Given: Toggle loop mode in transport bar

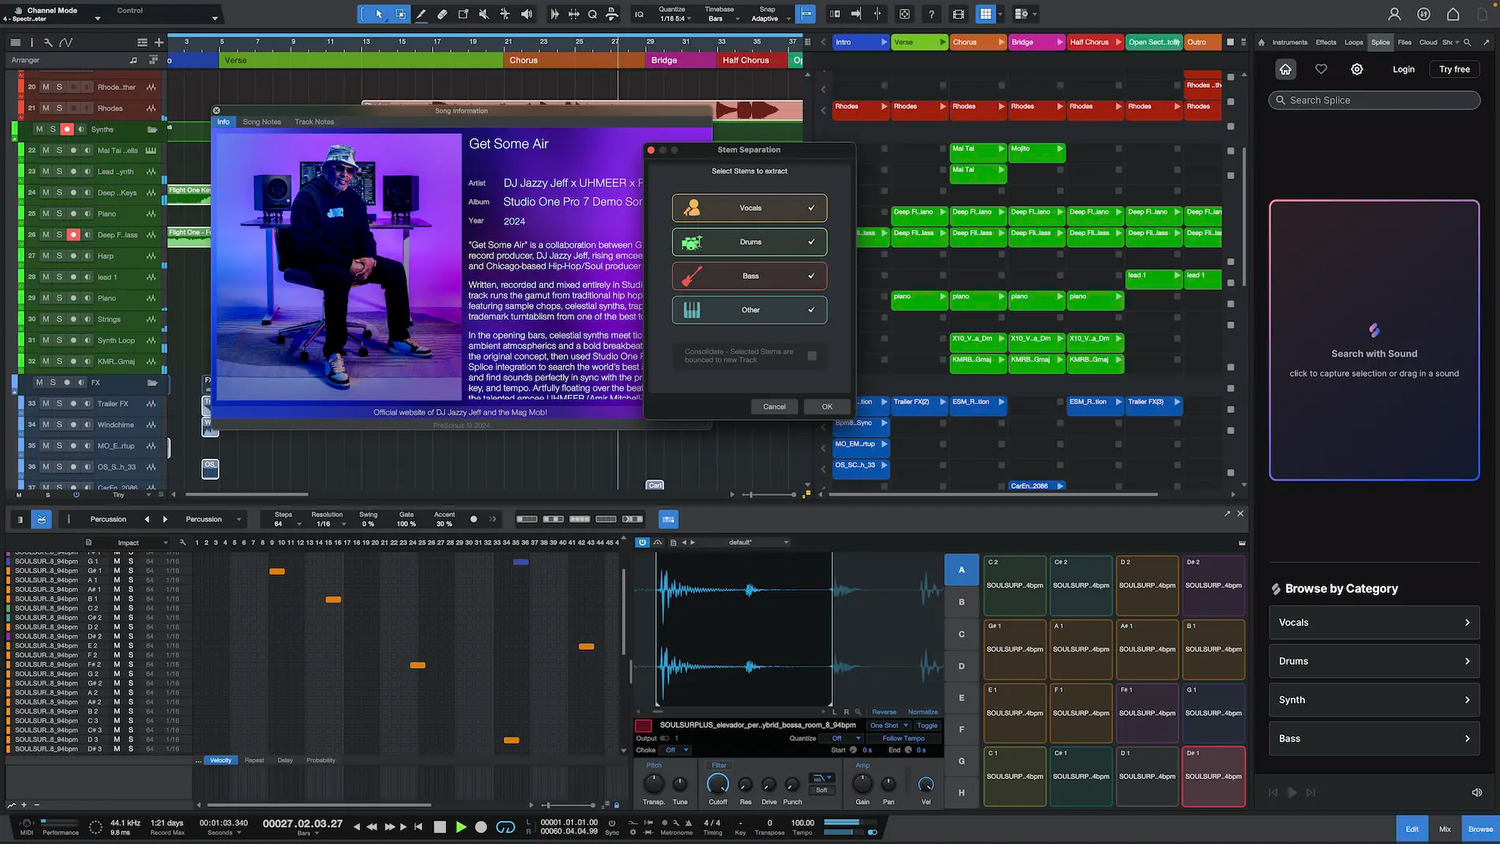Looking at the screenshot, I should (506, 827).
